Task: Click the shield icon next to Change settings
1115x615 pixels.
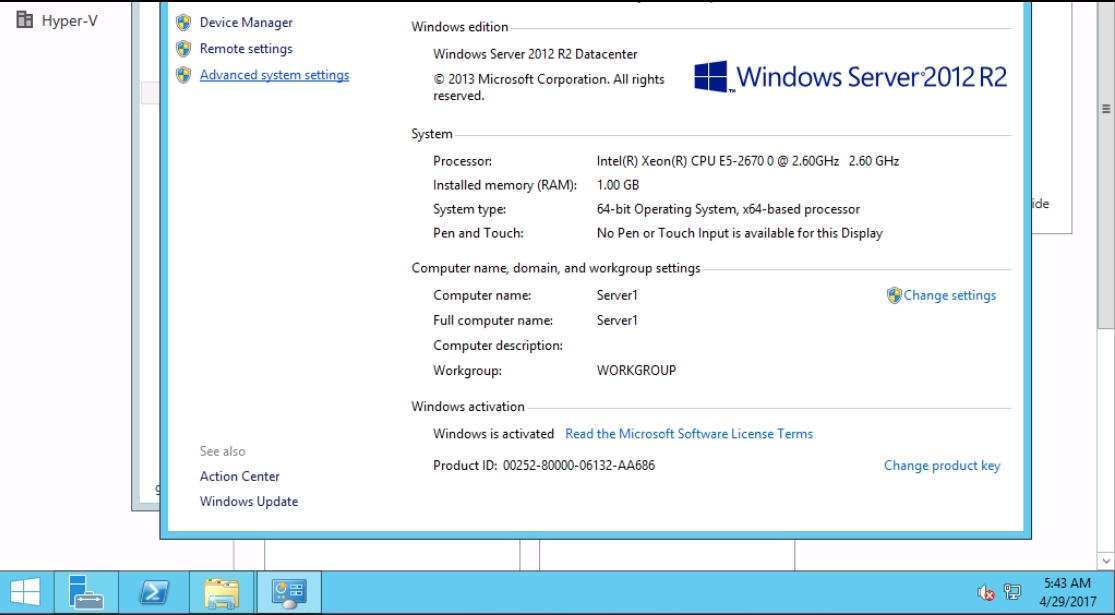Action: click(x=894, y=296)
